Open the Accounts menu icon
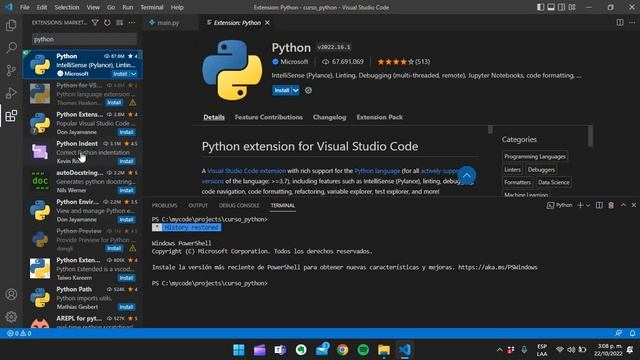The width and height of the screenshot is (640, 360). click(11, 294)
